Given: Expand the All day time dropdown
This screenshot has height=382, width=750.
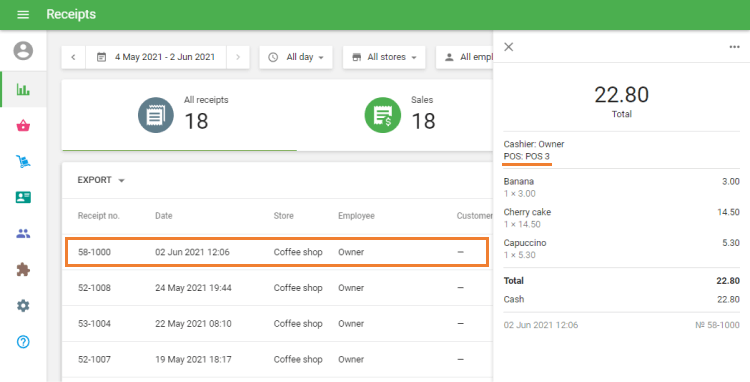Looking at the screenshot, I should (x=296, y=57).
